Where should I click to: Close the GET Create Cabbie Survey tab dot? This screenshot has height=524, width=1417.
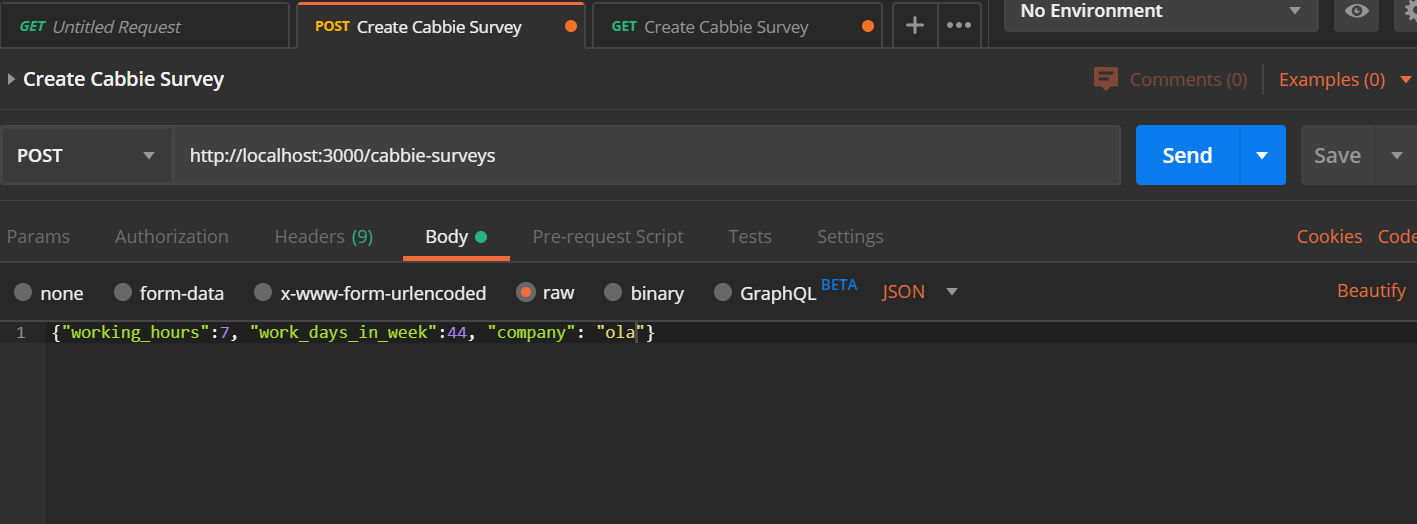pyautogui.click(x=868, y=27)
